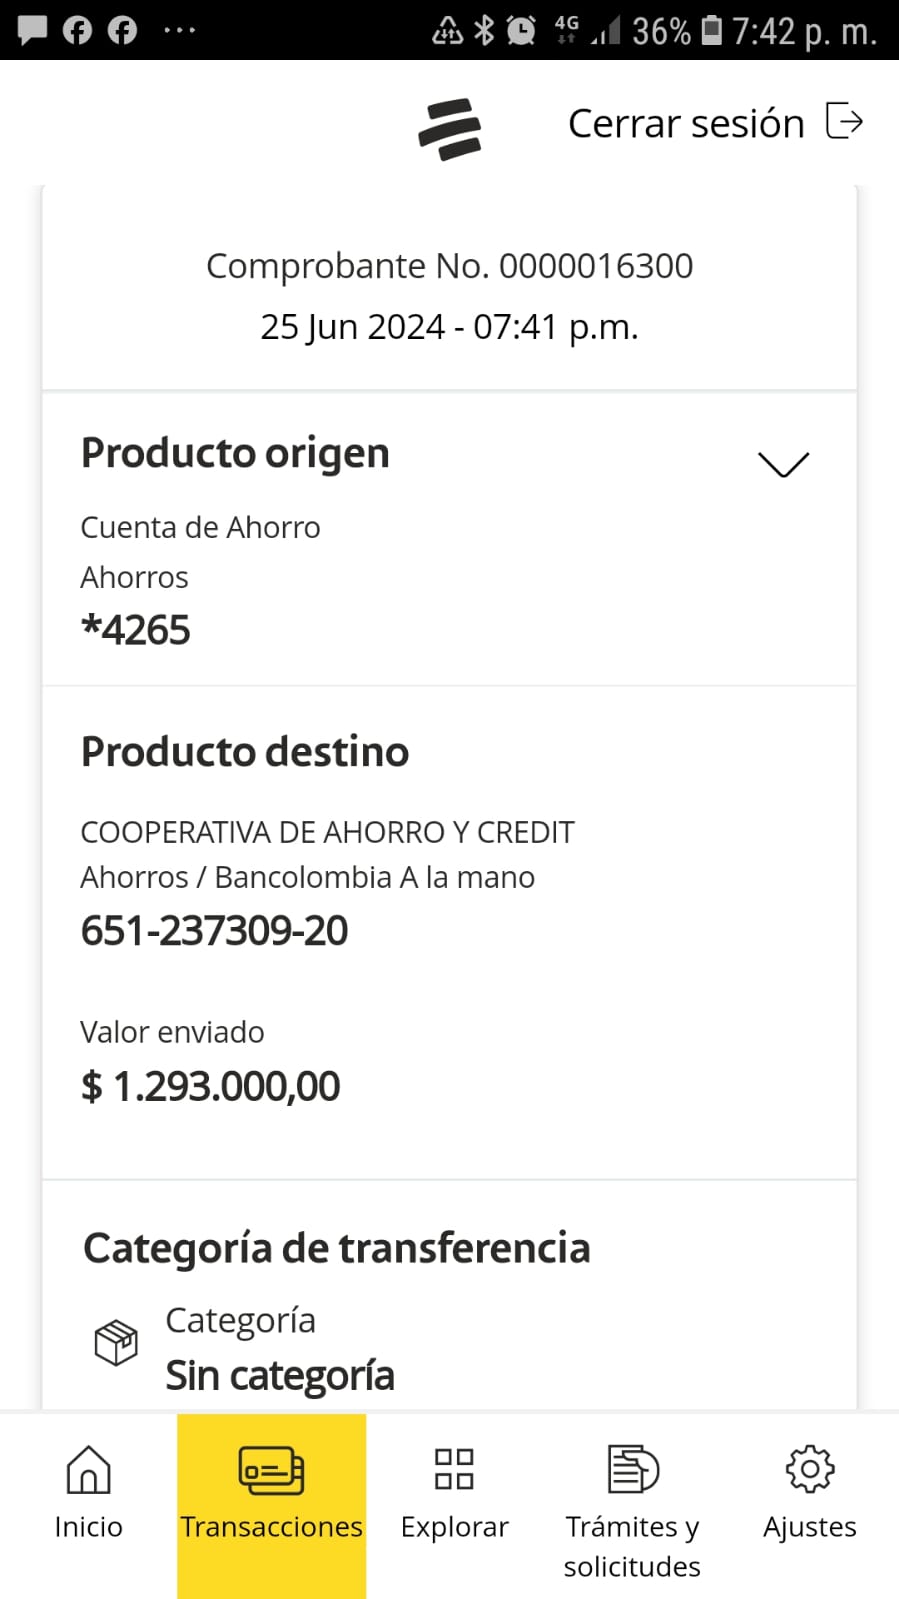Tap the Valor enviado amount

point(211,1086)
